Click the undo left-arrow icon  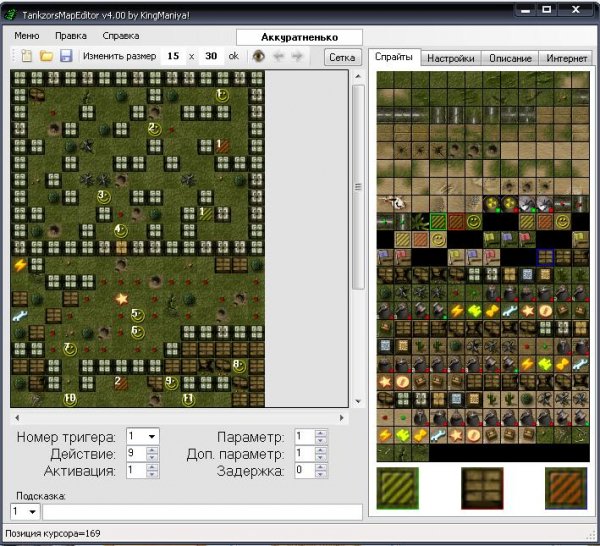click(279, 57)
